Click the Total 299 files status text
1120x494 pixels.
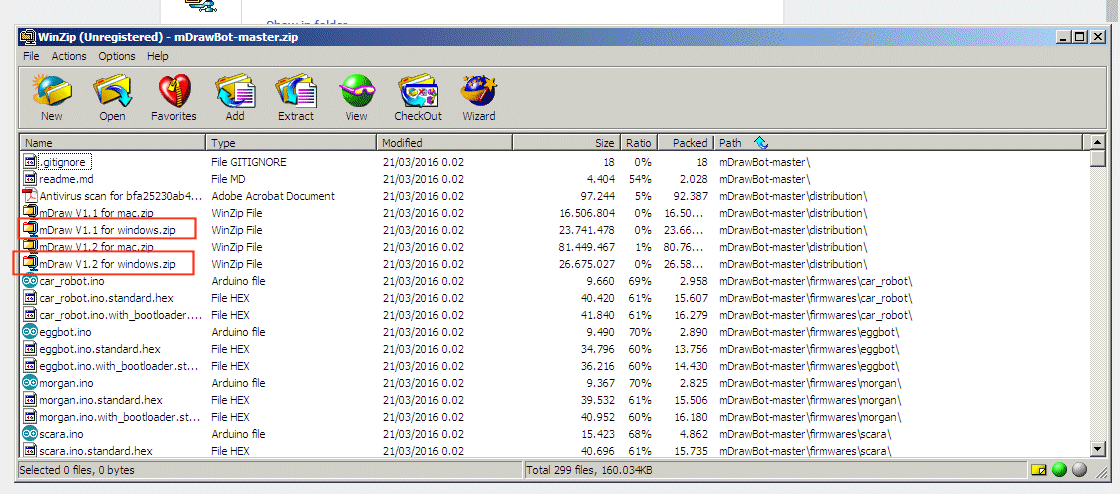coord(589,470)
